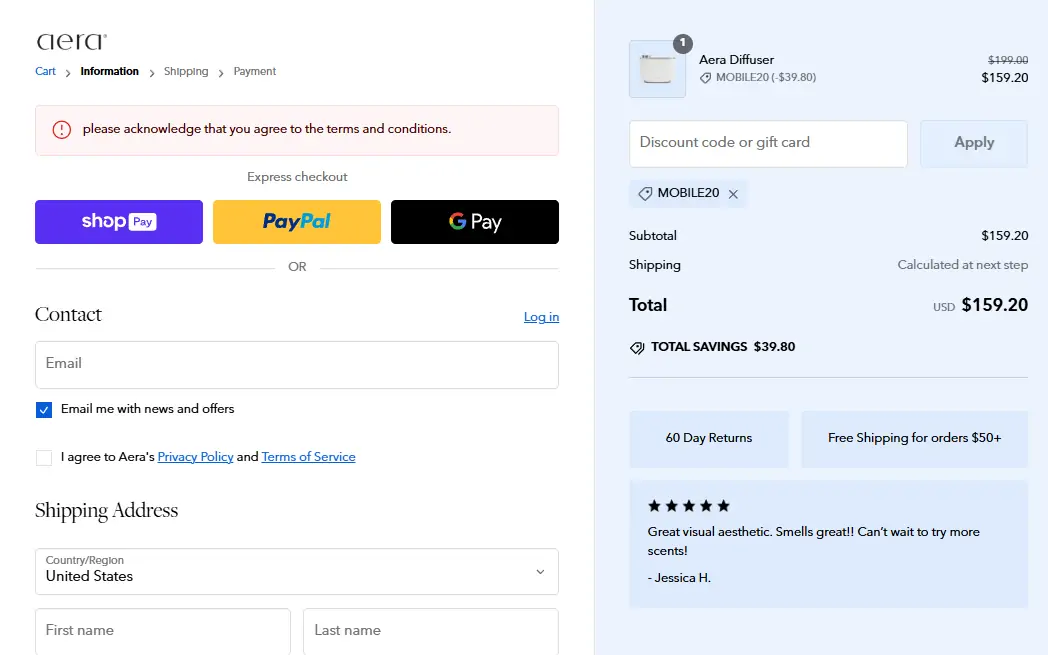The height and width of the screenshot is (655, 1048).
Task: Open the Privacy Policy link
Action: pos(195,457)
